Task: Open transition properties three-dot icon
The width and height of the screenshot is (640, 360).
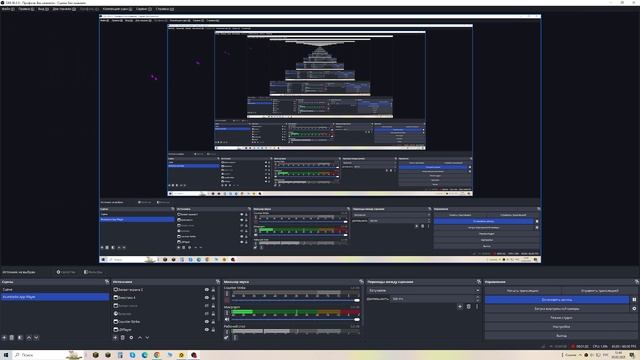Action: pyautogui.click(x=477, y=307)
